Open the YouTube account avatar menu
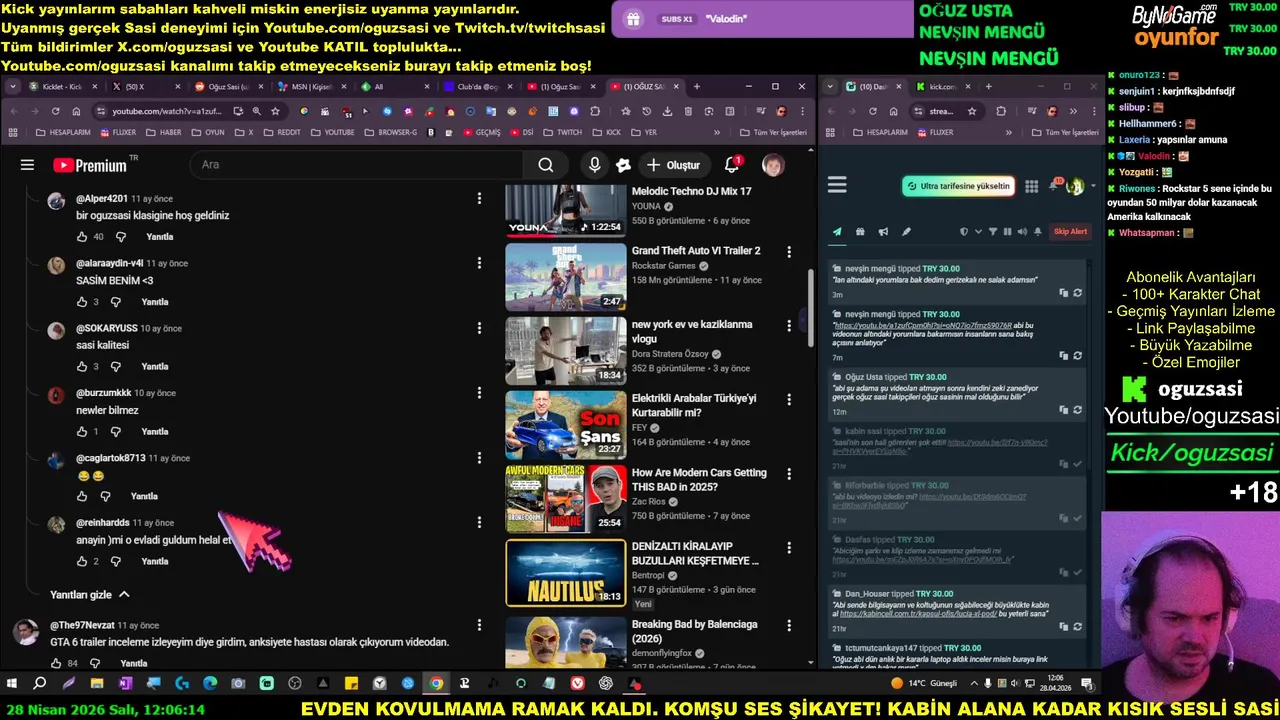The width and height of the screenshot is (1280, 720). pyautogui.click(x=773, y=165)
